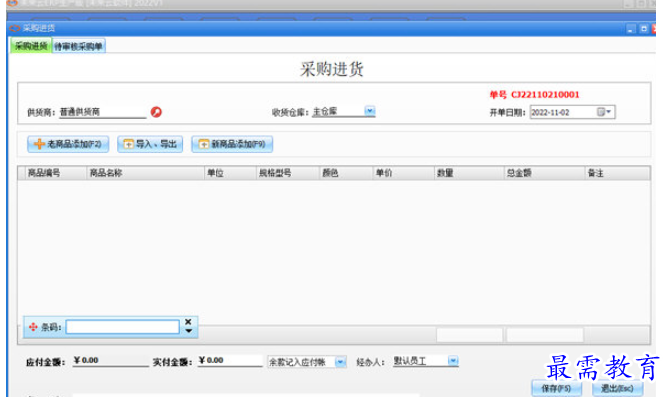The height and width of the screenshot is (399, 668).
Task: Click the 商品名称 column header
Action: [x=145, y=173]
